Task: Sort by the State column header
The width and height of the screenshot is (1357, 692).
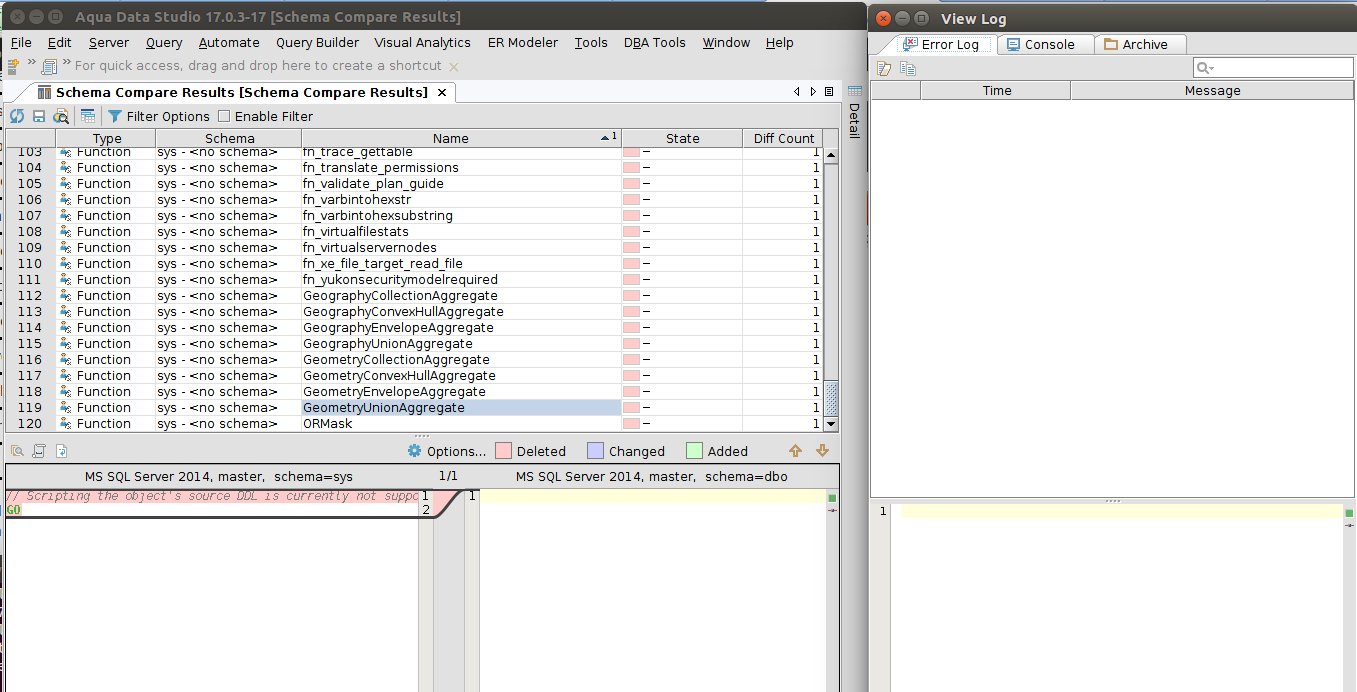Action: tap(682, 139)
